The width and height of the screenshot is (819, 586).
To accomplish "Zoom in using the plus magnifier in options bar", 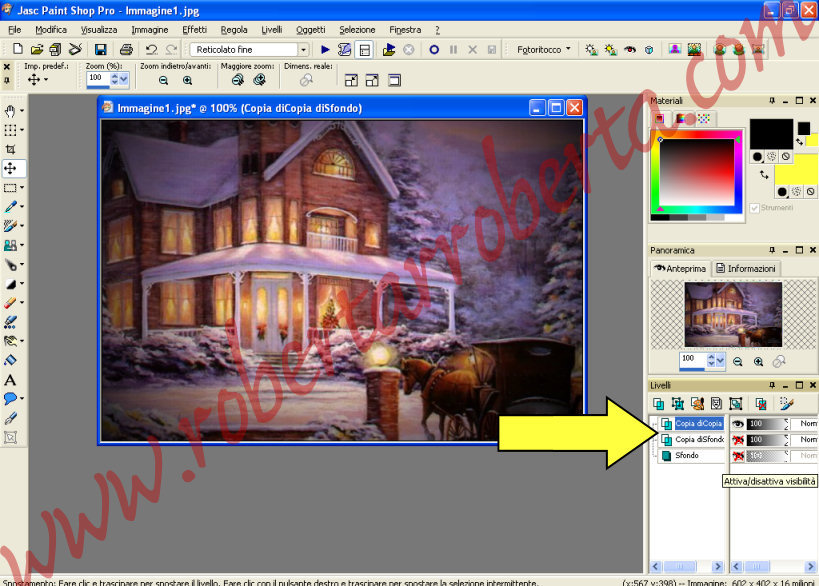I will [x=188, y=80].
